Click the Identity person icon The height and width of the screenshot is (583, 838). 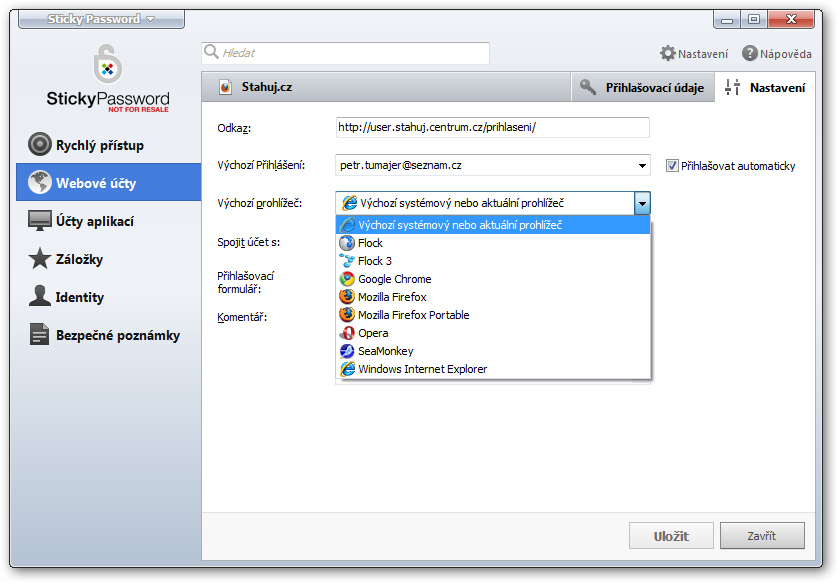click(x=40, y=296)
